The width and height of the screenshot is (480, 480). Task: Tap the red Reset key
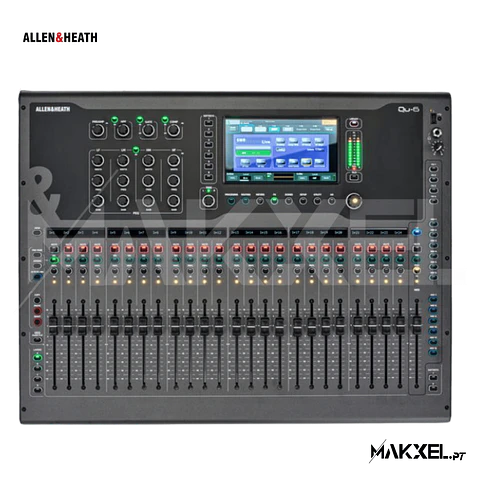point(37,322)
